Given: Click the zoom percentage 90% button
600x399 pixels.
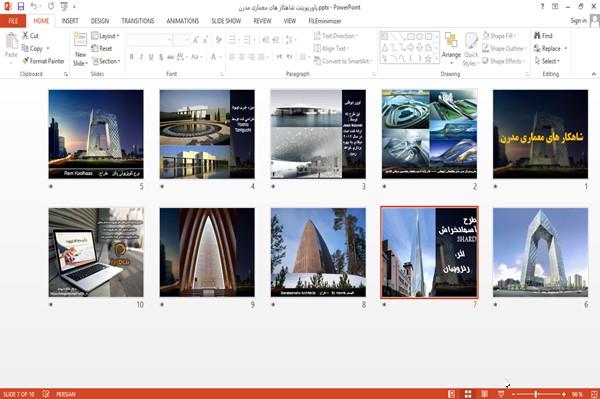Looking at the screenshot, I should click(x=577, y=394).
